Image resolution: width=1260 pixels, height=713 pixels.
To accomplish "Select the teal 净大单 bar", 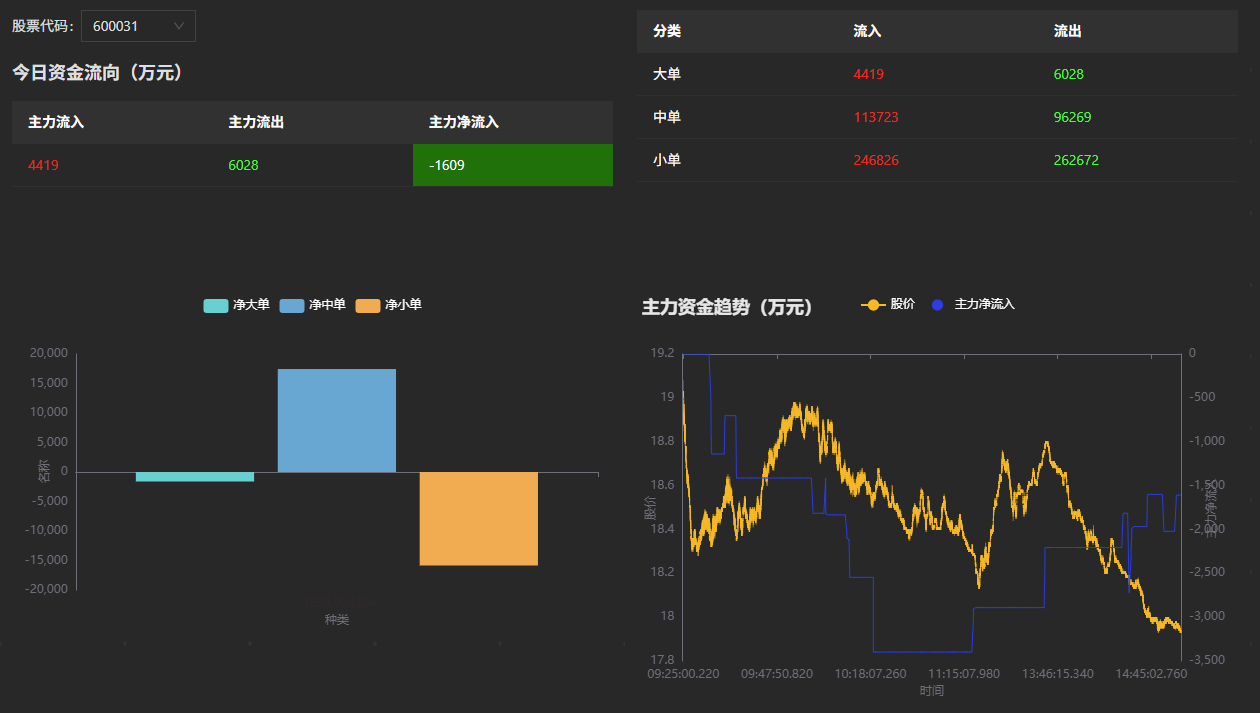I will coord(195,477).
